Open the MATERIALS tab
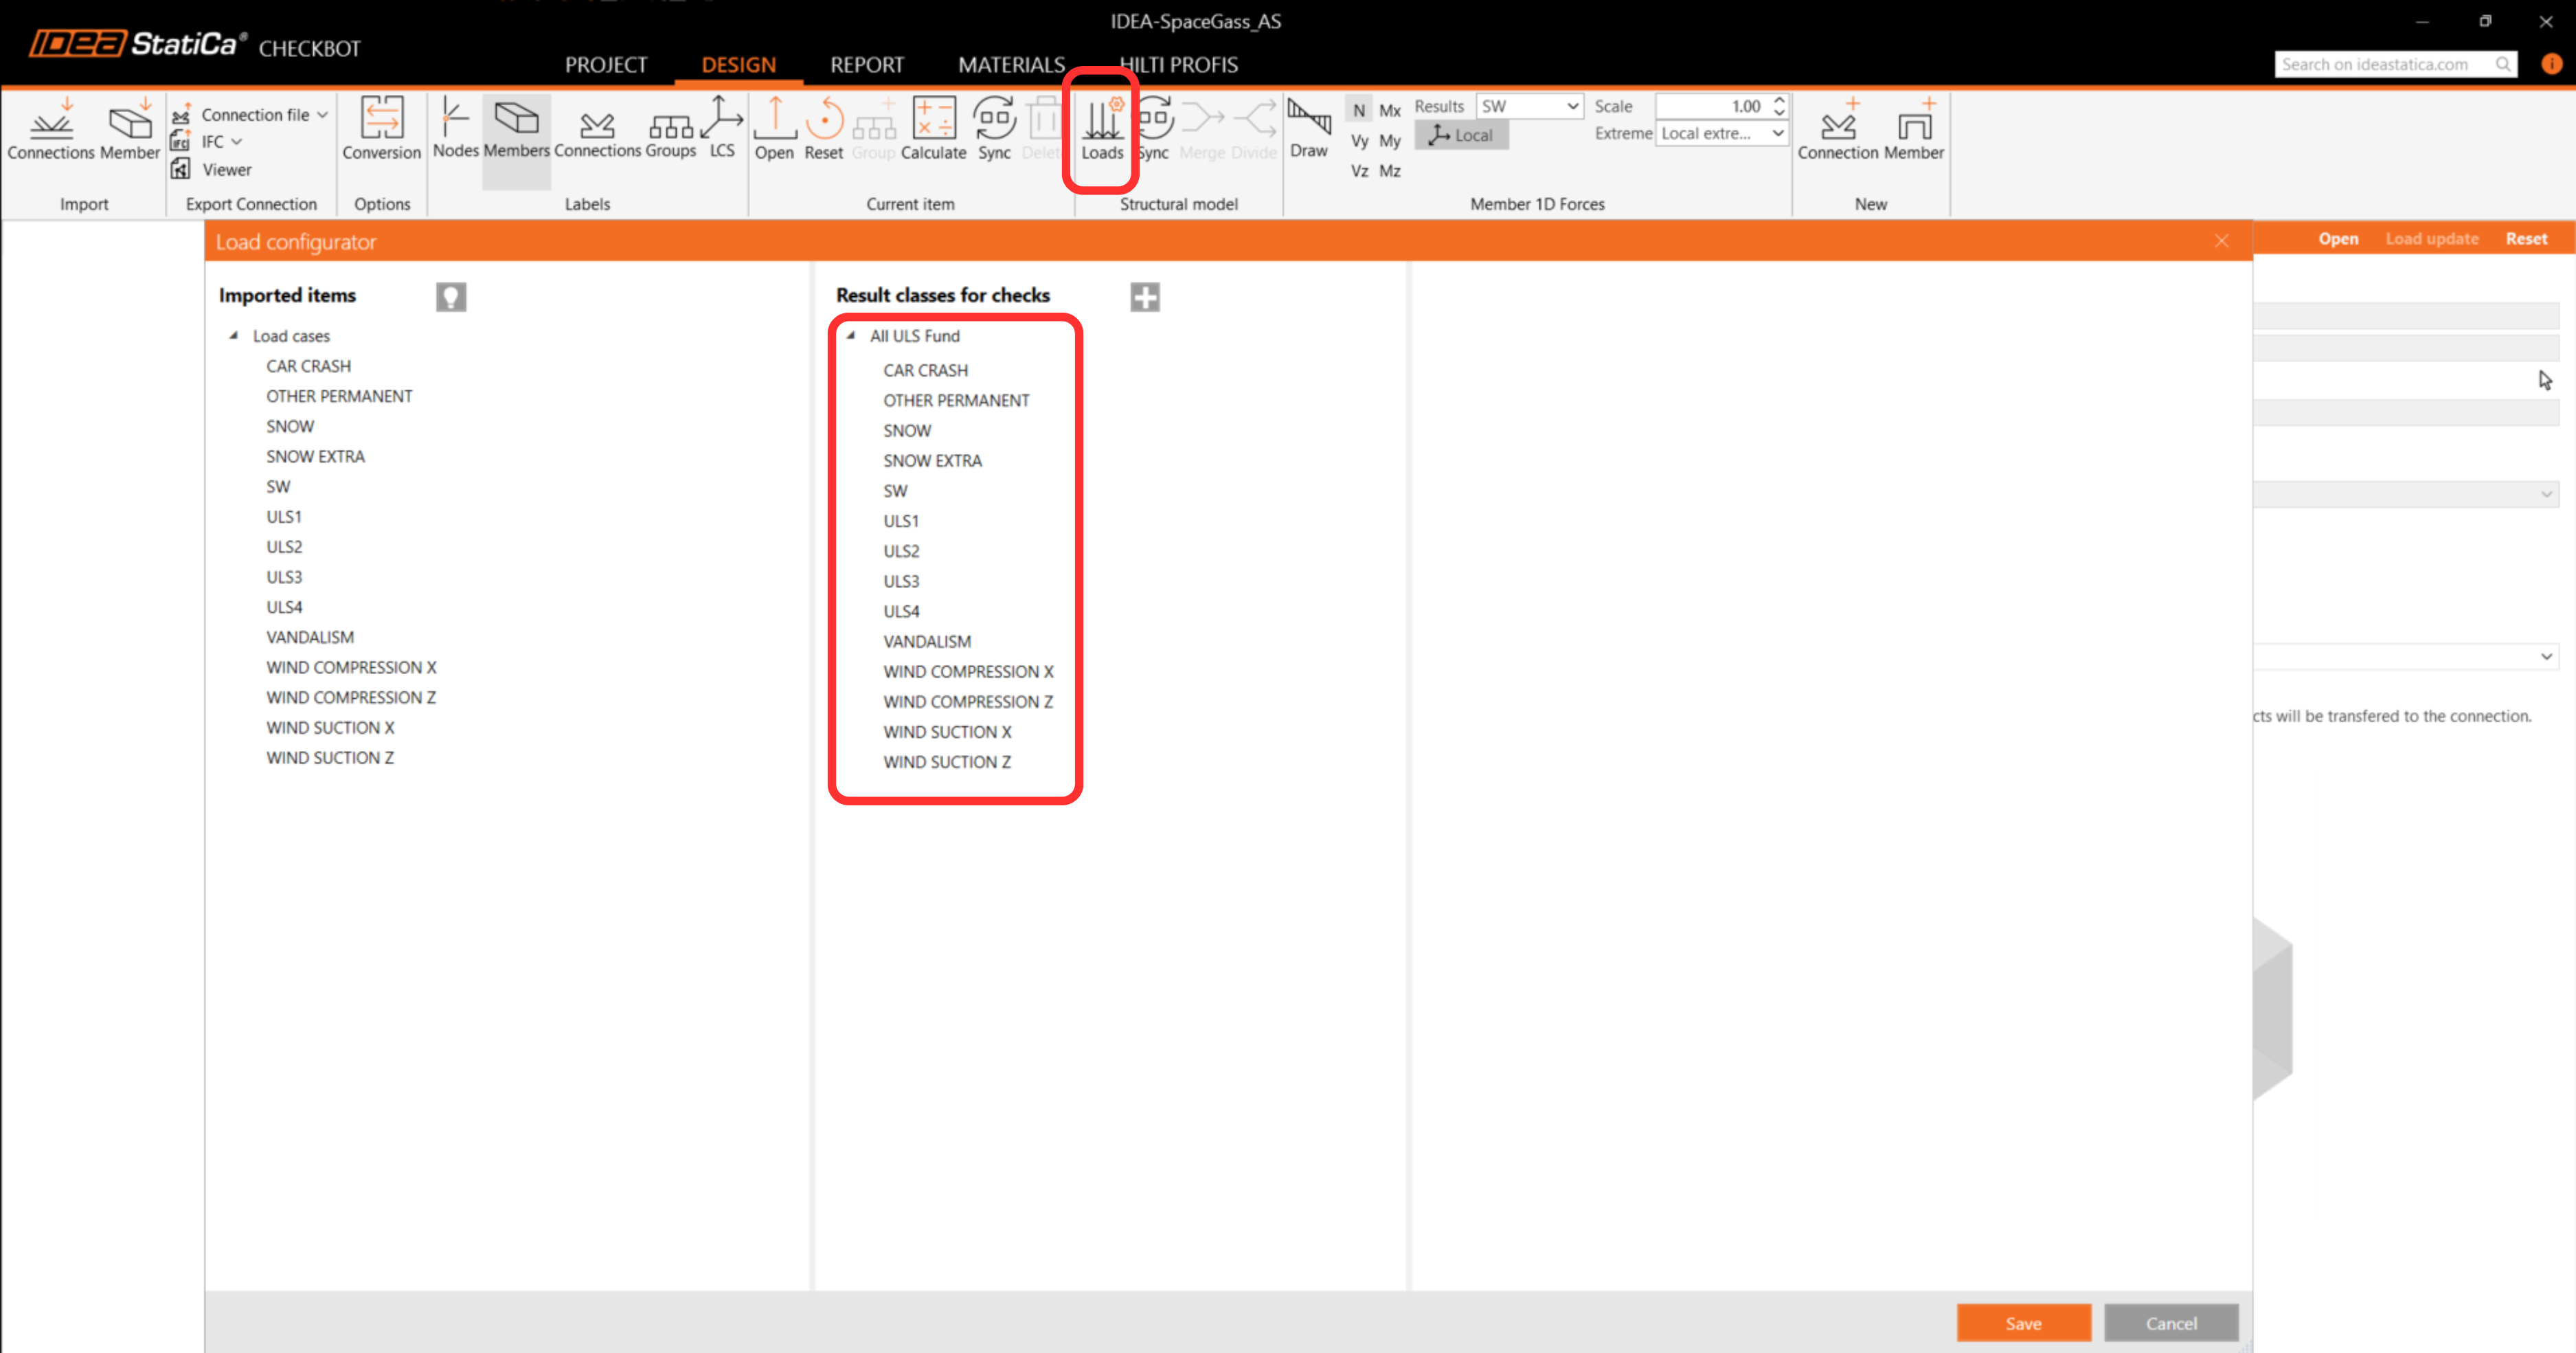 click(x=1011, y=65)
